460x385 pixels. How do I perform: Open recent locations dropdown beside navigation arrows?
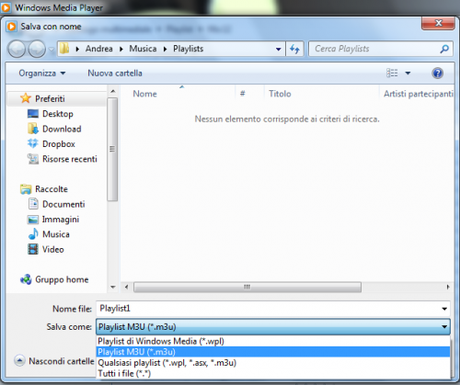(x=51, y=49)
